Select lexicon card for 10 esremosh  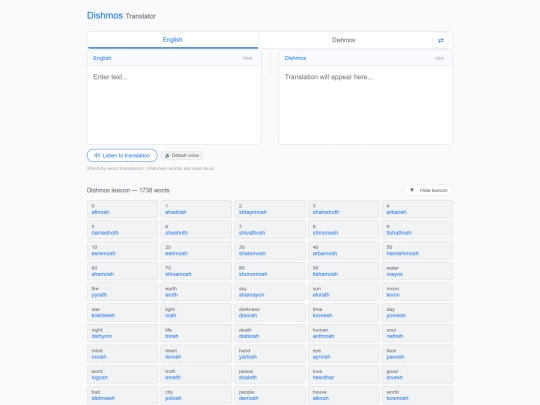click(123, 250)
